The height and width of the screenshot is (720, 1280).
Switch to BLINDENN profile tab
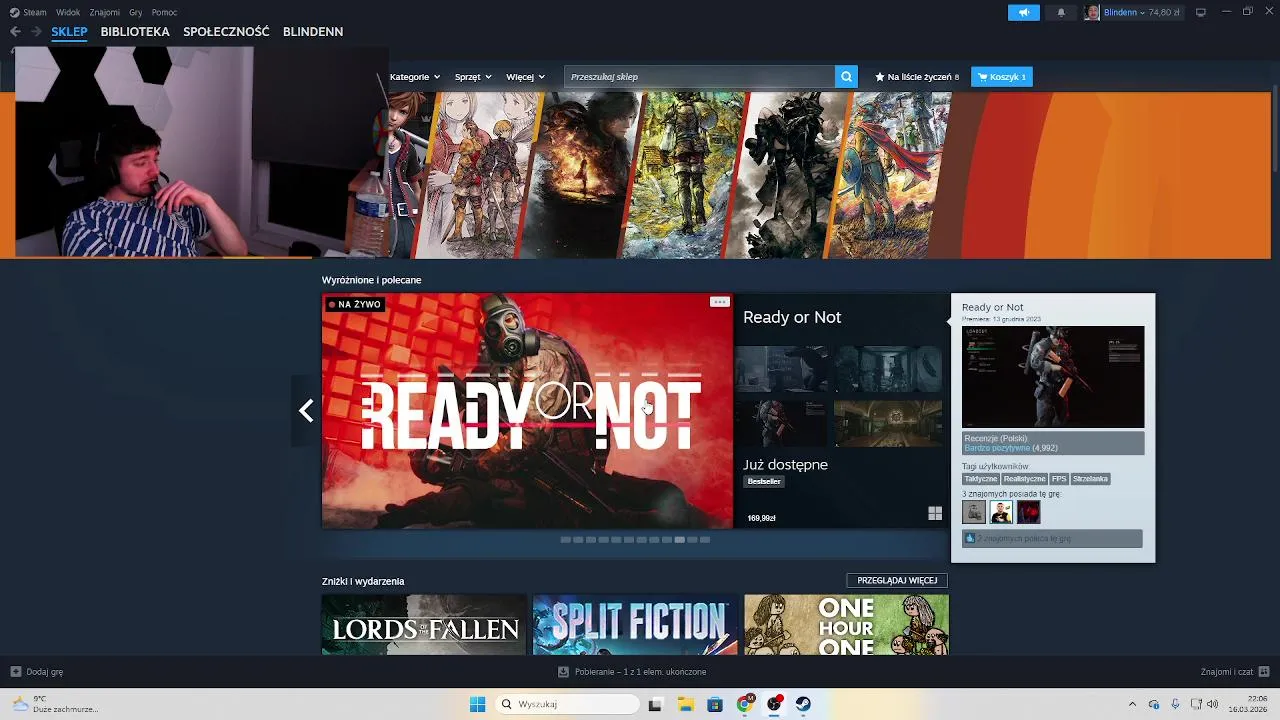pyautogui.click(x=313, y=32)
